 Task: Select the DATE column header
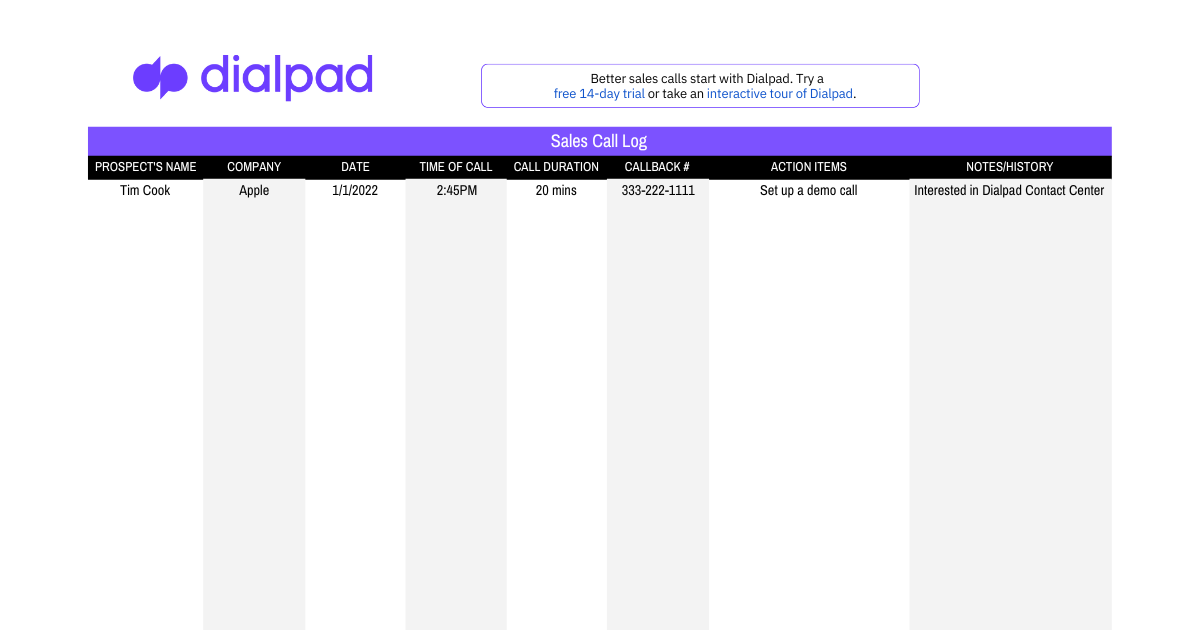[x=355, y=167]
